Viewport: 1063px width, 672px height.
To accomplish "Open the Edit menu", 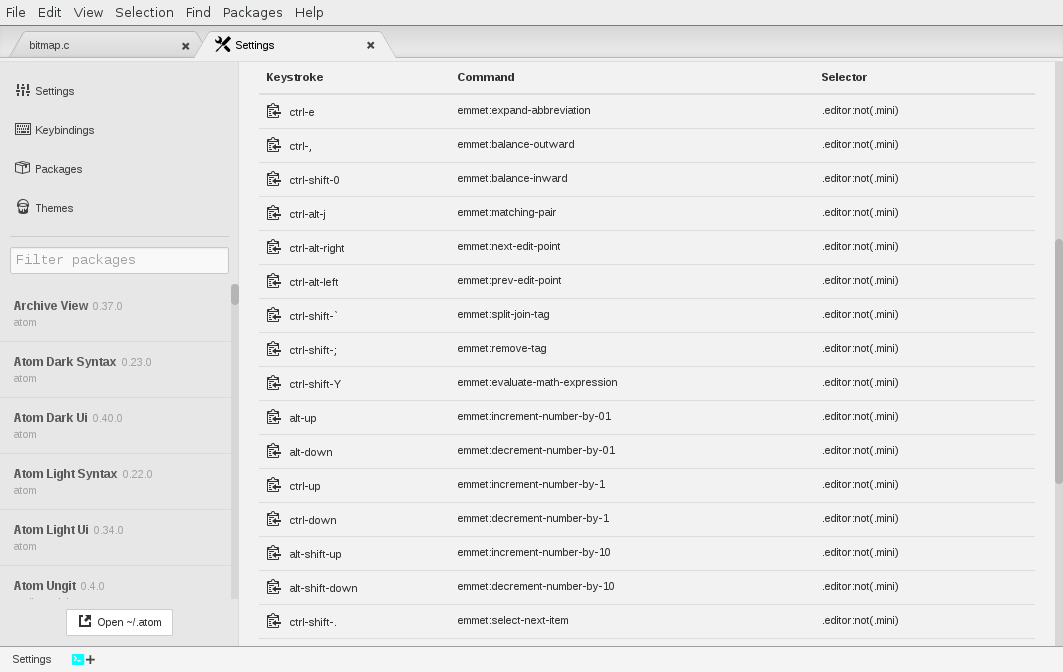I will pos(49,12).
